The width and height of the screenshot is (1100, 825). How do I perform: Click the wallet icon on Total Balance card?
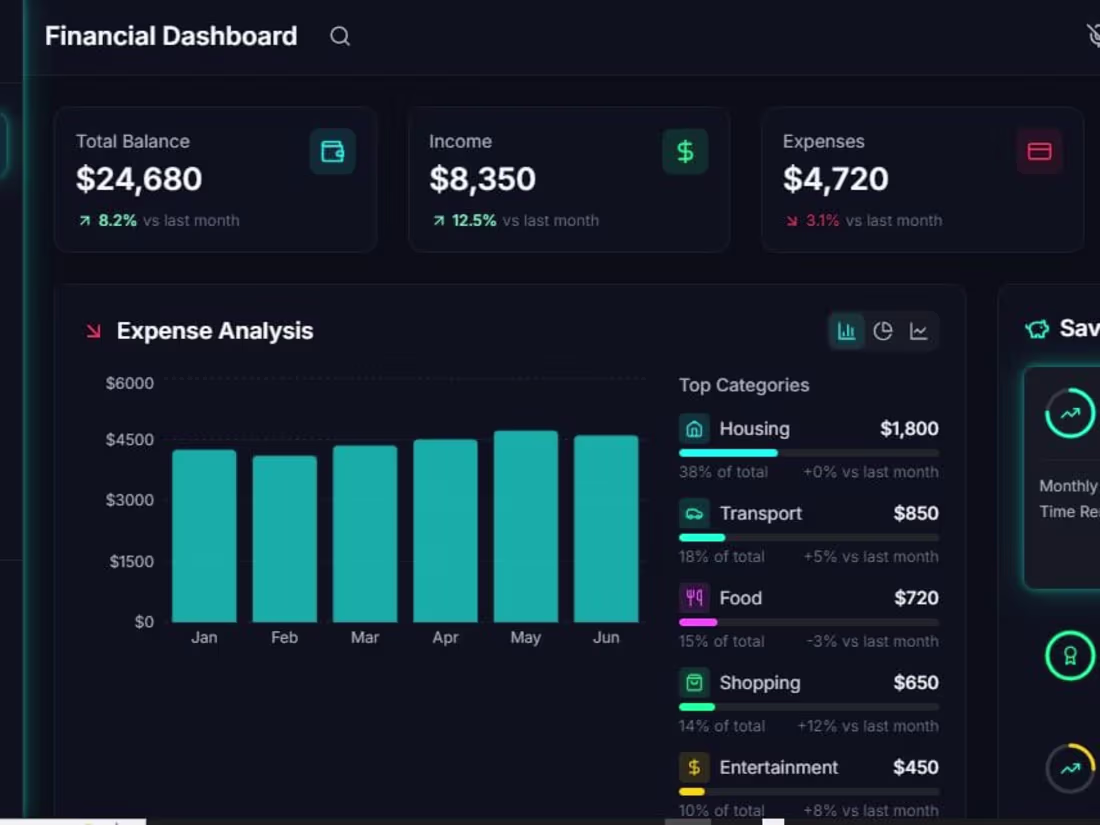click(x=330, y=151)
